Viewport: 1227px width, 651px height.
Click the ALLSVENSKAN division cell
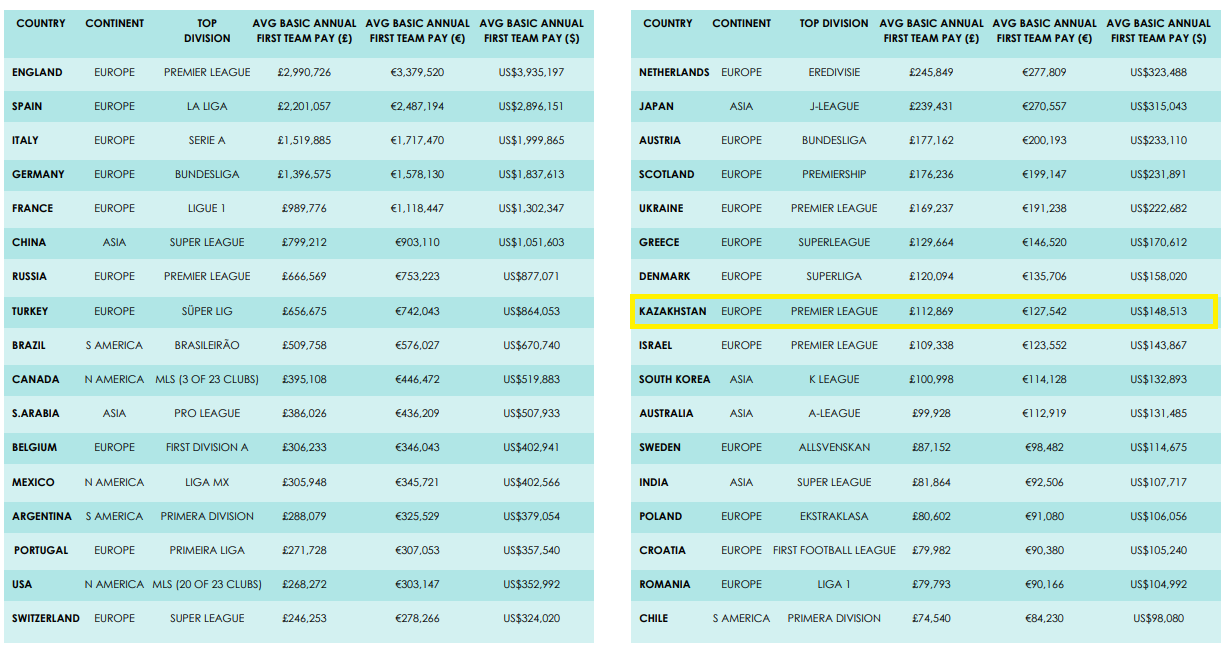click(x=834, y=447)
